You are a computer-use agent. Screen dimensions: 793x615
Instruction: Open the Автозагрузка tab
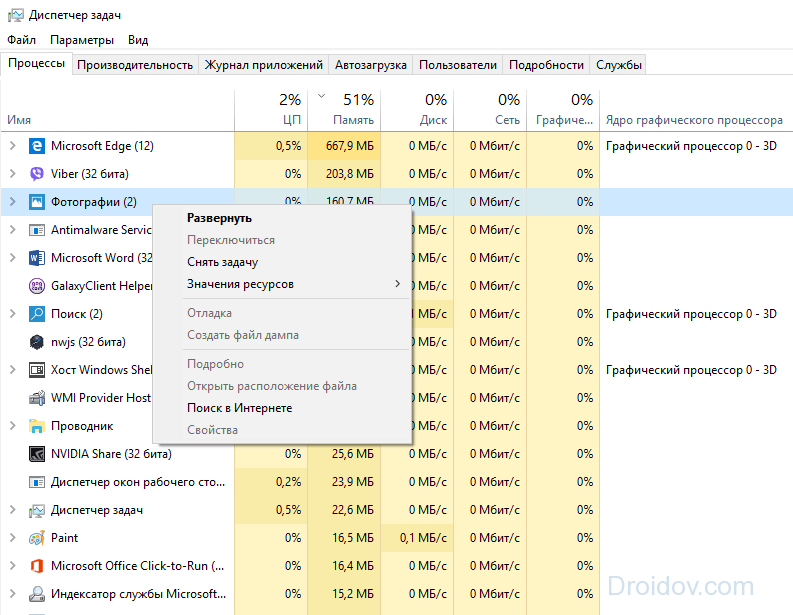click(x=370, y=65)
